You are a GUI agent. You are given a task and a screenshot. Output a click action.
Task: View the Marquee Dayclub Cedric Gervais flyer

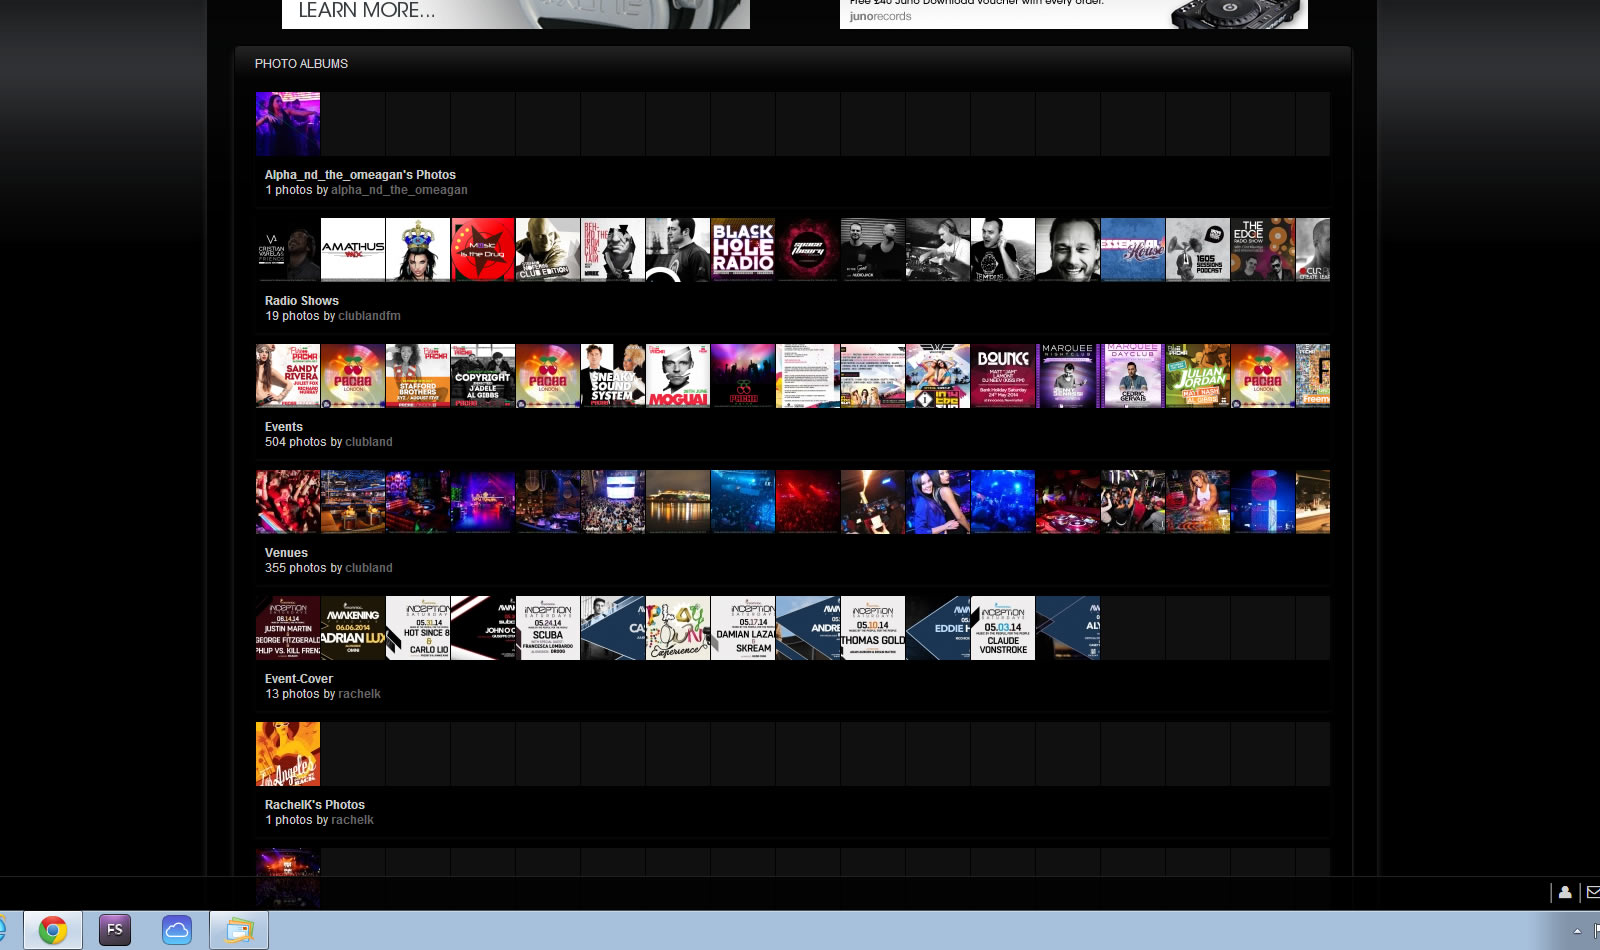coord(1133,376)
